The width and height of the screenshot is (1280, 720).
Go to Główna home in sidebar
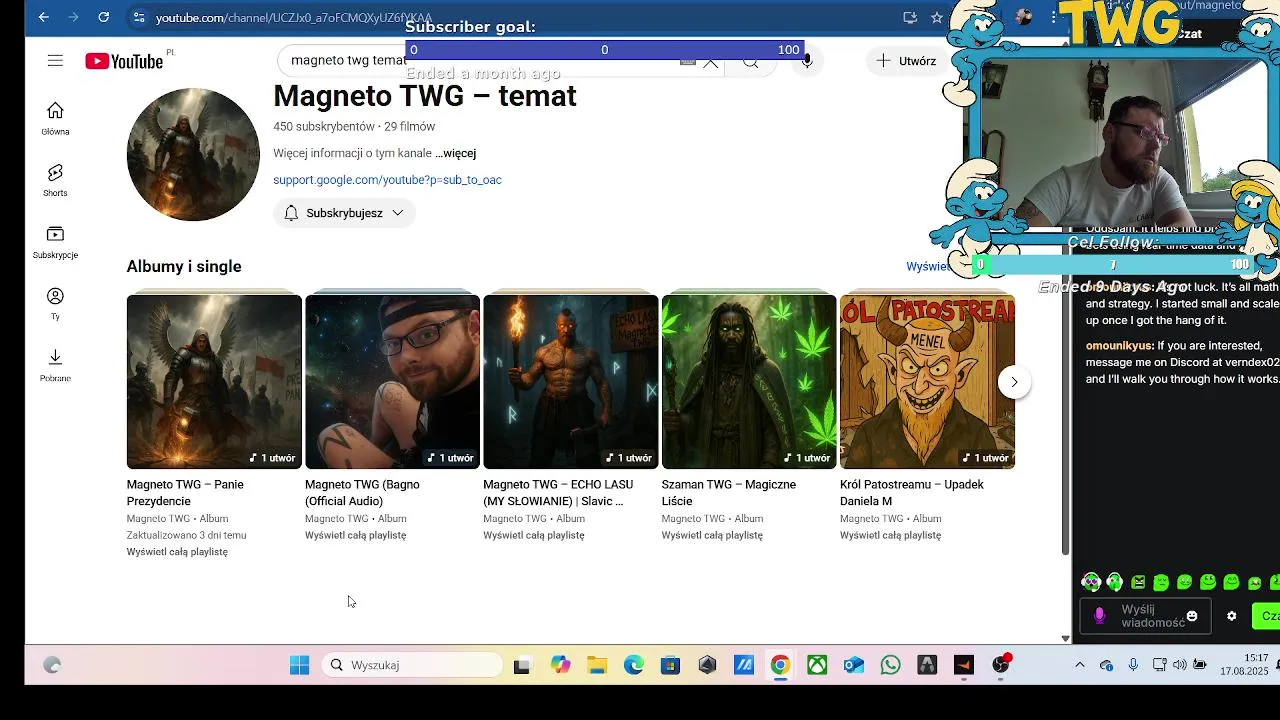[x=55, y=118]
